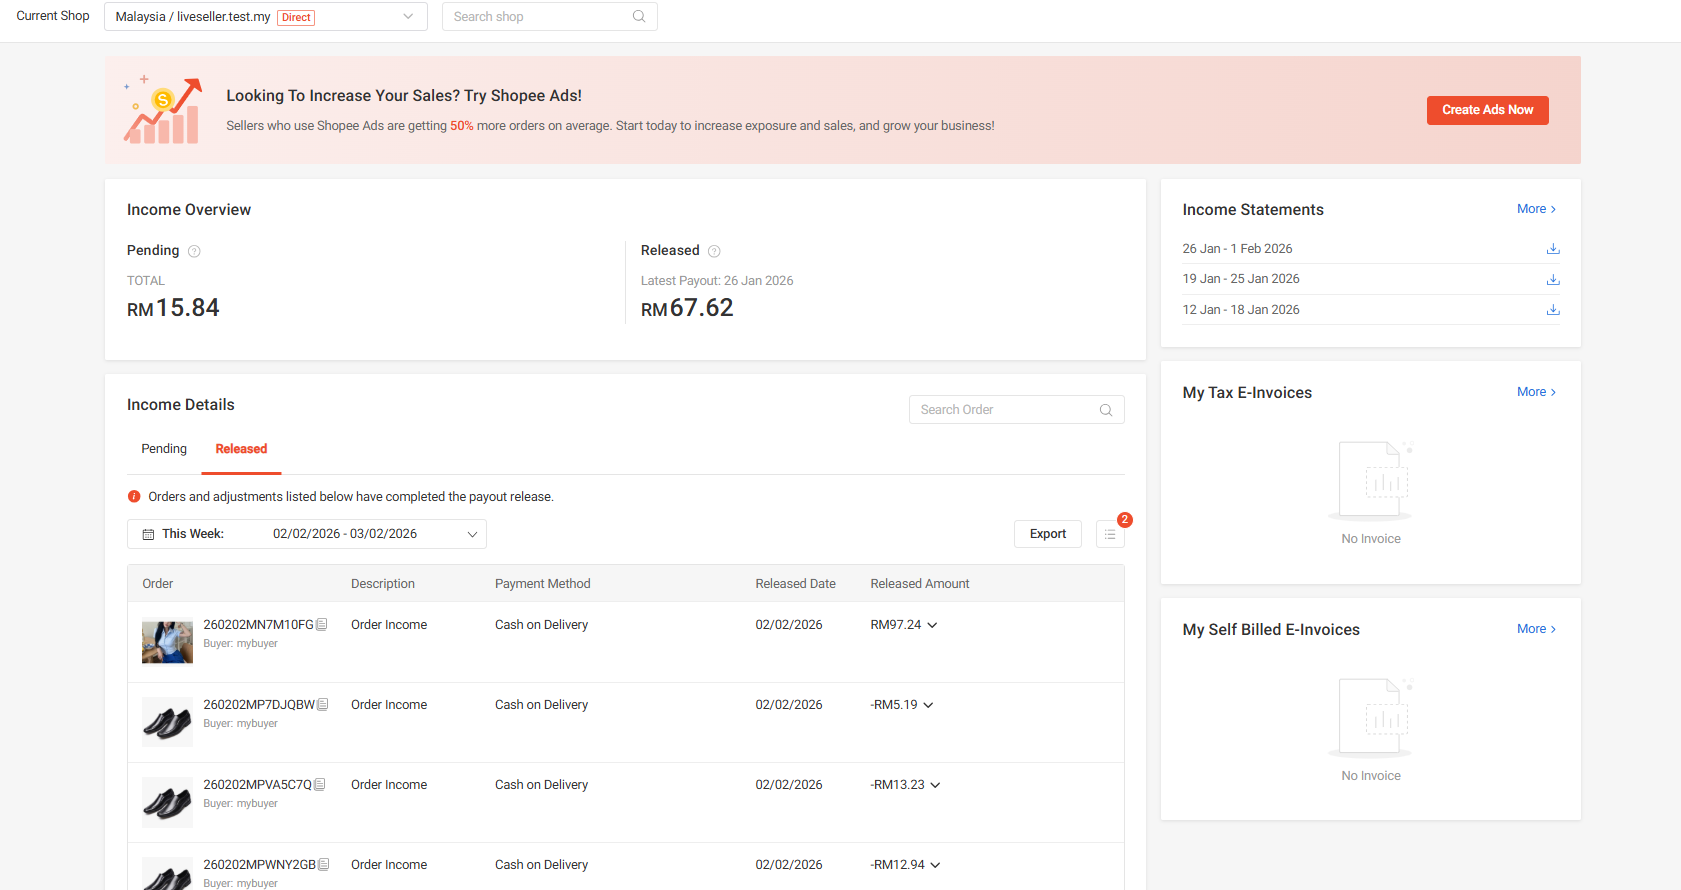
Task: Open order details icon for 260202MN7M10FG
Action: tap(322, 625)
